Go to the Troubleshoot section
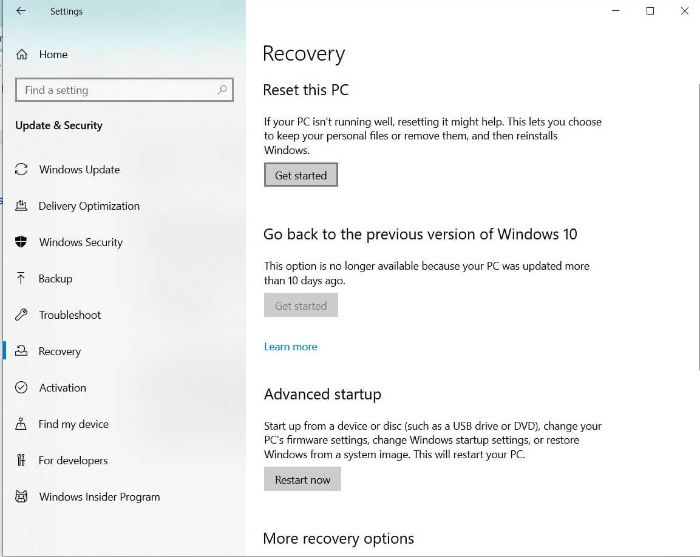 [70, 315]
